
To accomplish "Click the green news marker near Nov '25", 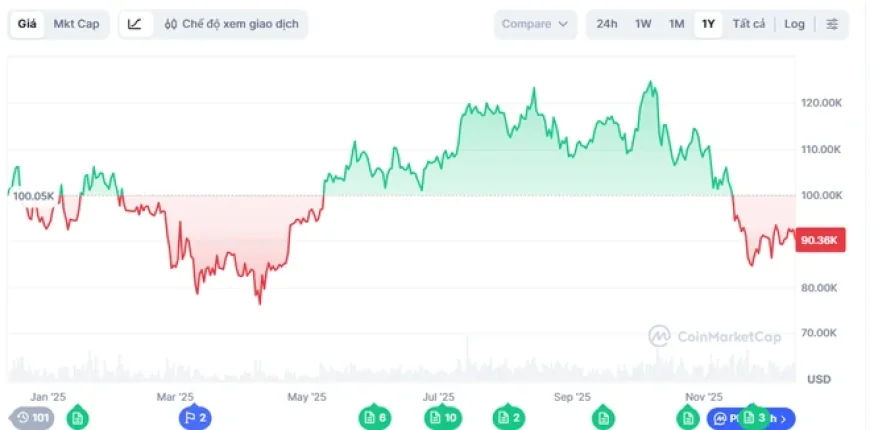I will (x=688, y=418).
